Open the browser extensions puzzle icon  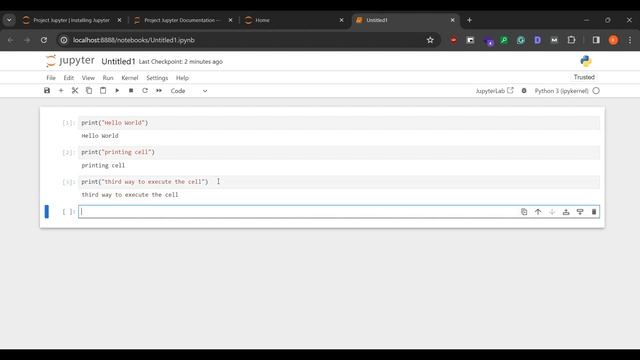[571, 40]
